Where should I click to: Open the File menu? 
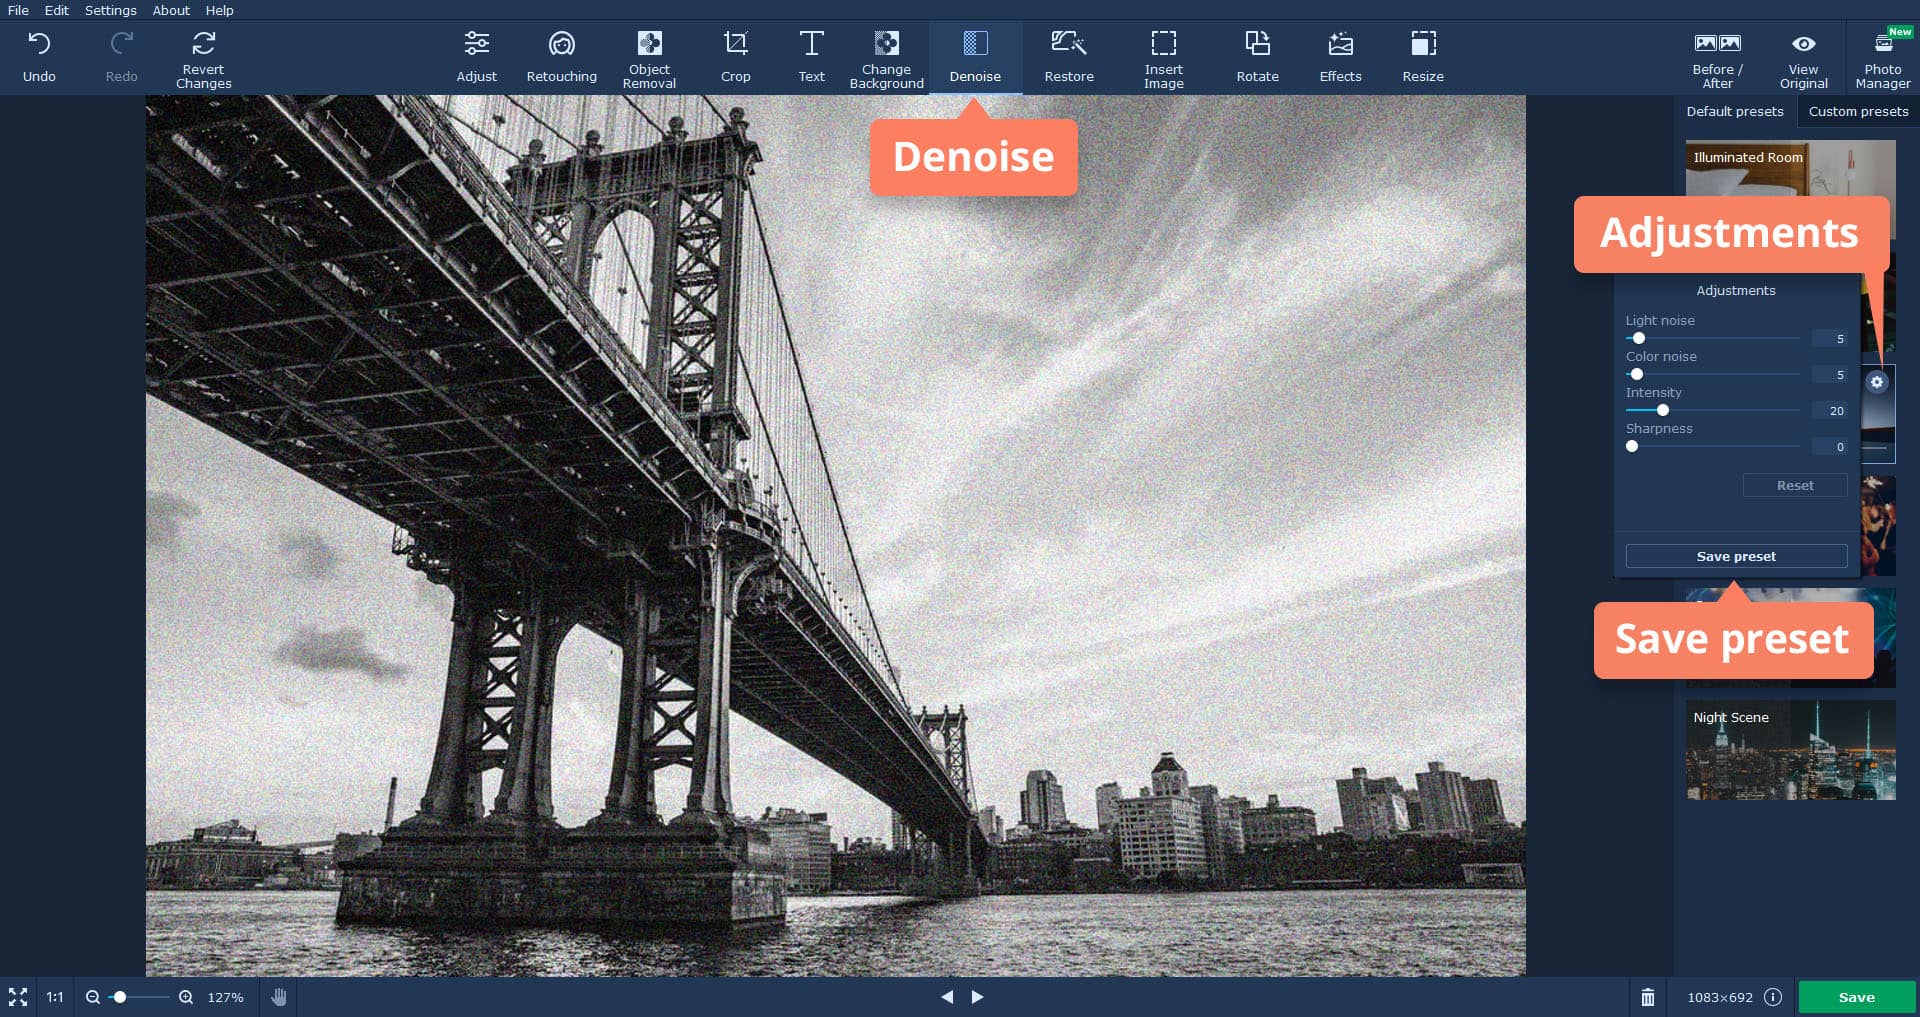[18, 10]
